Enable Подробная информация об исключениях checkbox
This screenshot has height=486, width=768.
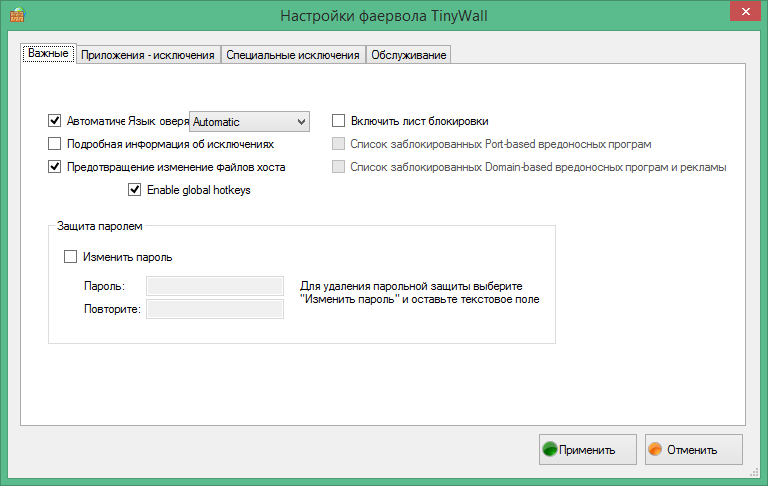click(x=54, y=144)
